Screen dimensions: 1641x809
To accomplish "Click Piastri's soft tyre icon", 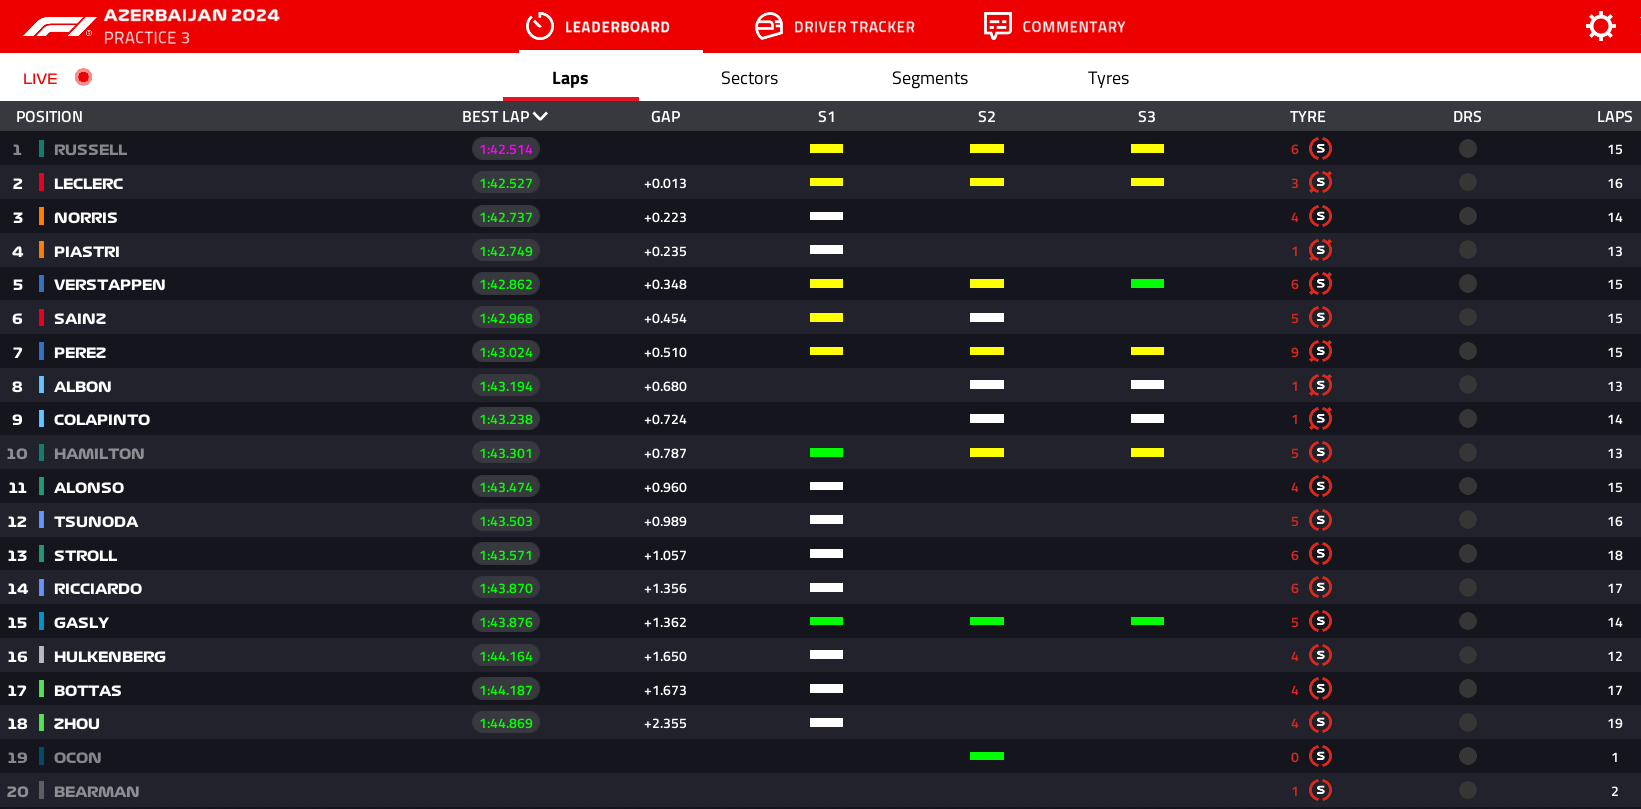I will 1321,251.
